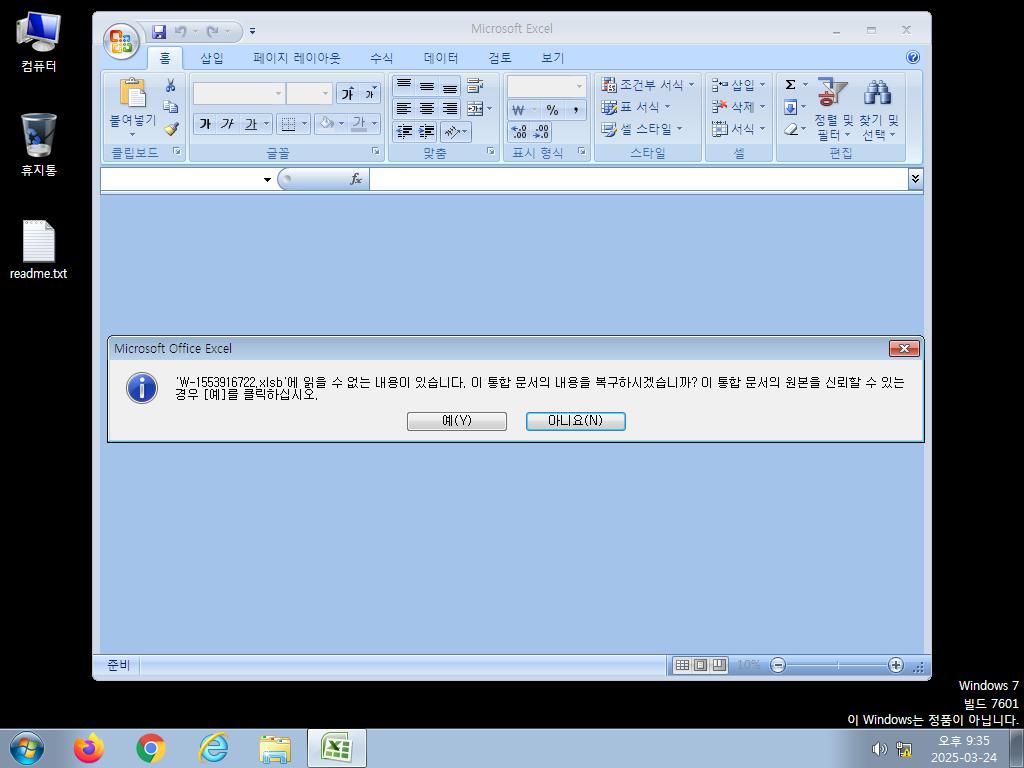Click the Bottom Align icon
Screen dimensions: 1024x768
pyautogui.click(x=449, y=86)
